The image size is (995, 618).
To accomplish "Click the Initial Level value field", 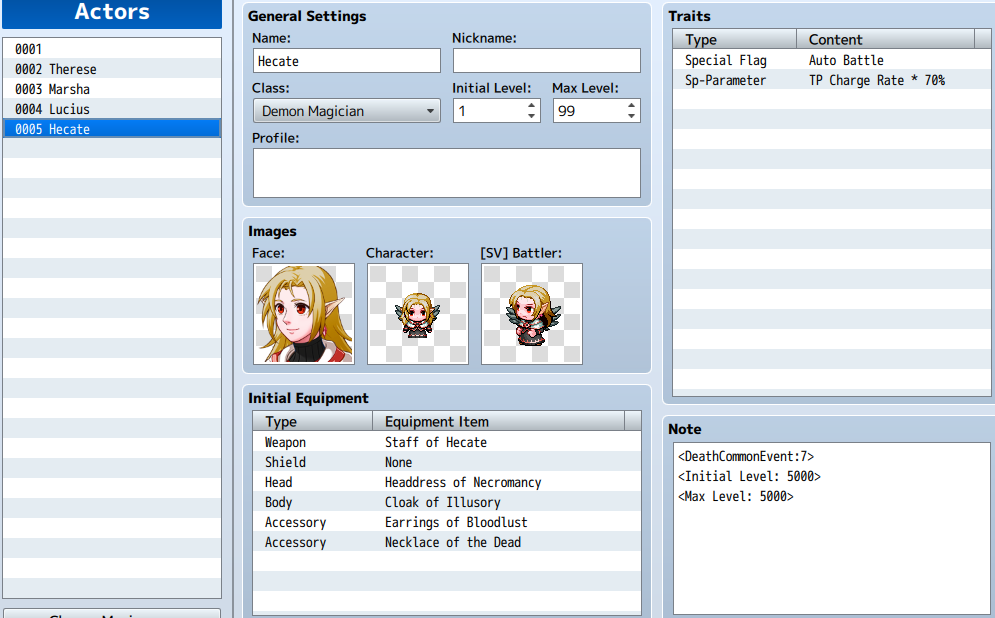I will (489, 111).
